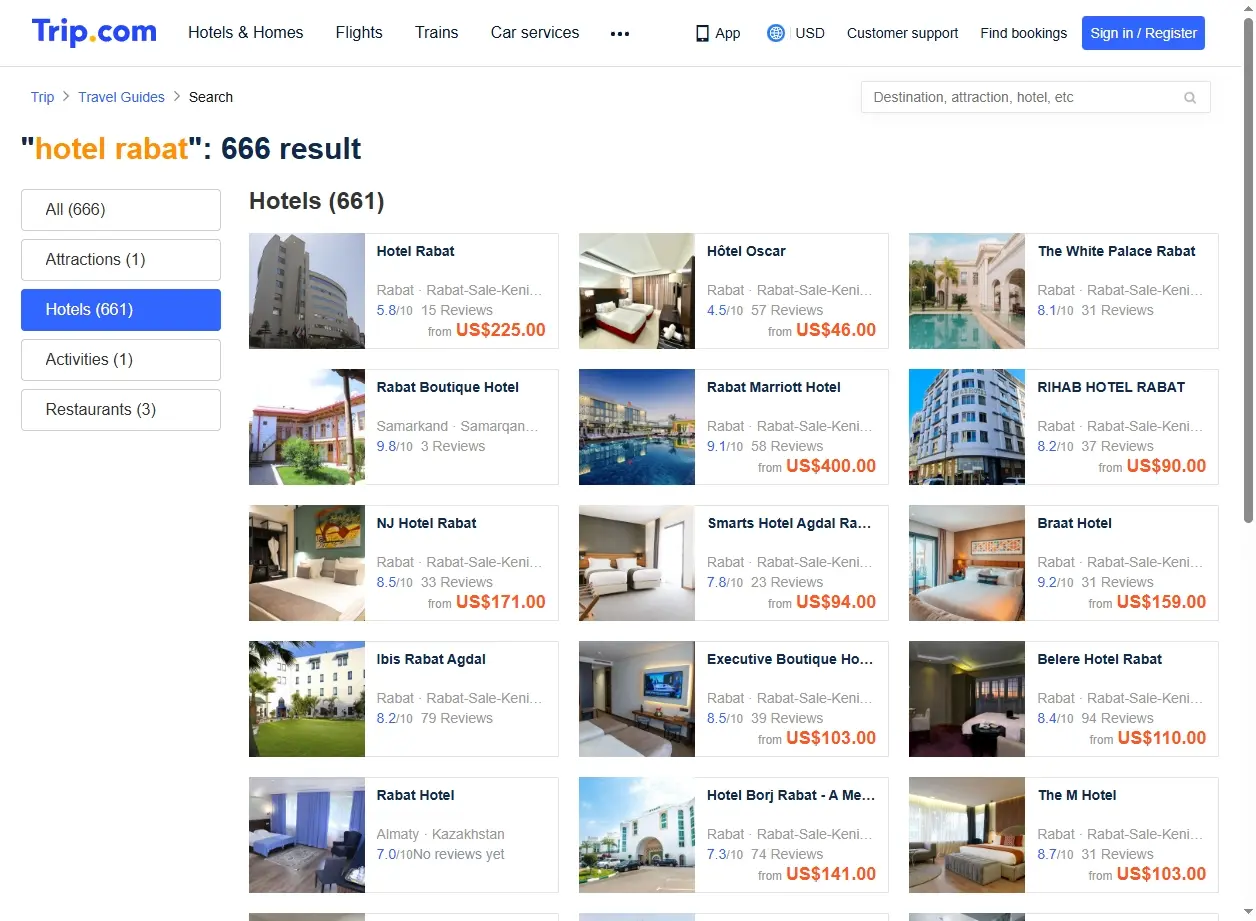Click The White Palace Rabat title
Image resolution: width=1256 pixels, height=921 pixels.
1116,251
